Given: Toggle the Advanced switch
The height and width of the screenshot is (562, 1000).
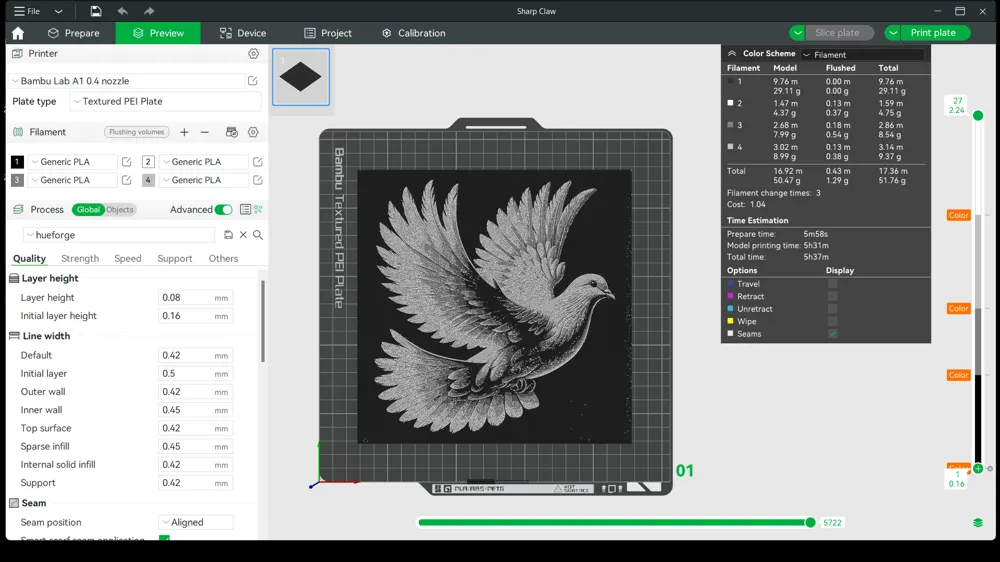Looking at the screenshot, I should pyautogui.click(x=223, y=209).
